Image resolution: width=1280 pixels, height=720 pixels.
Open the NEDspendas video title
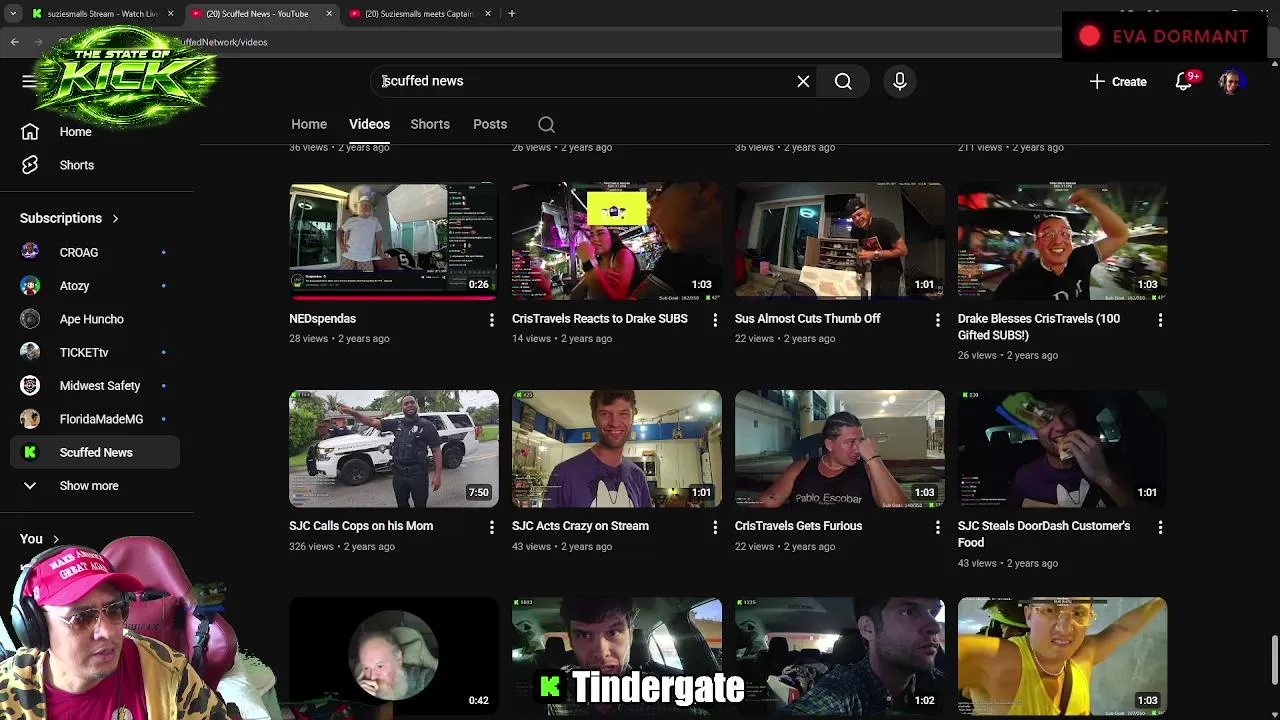(322, 319)
